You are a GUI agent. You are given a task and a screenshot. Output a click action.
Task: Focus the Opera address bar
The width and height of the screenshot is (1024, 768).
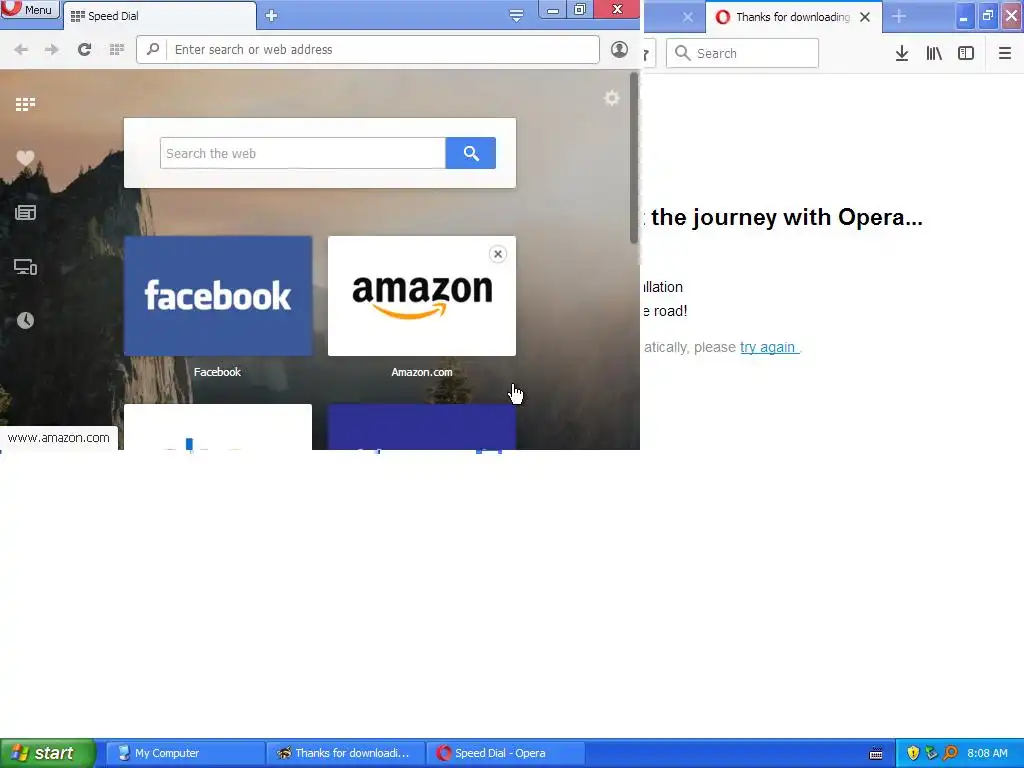point(368,50)
